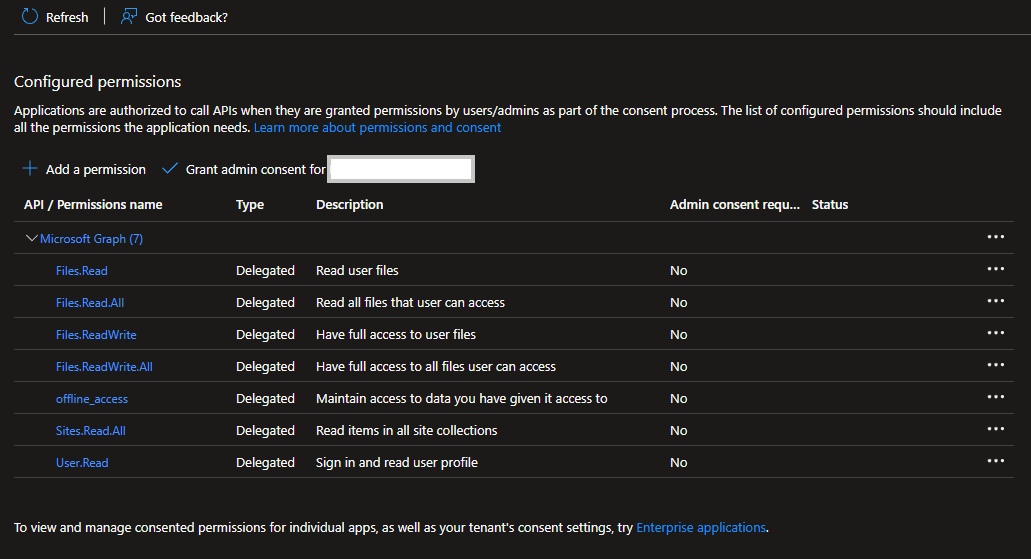Open the User.Read permission link
The image size is (1031, 559).
coord(82,463)
